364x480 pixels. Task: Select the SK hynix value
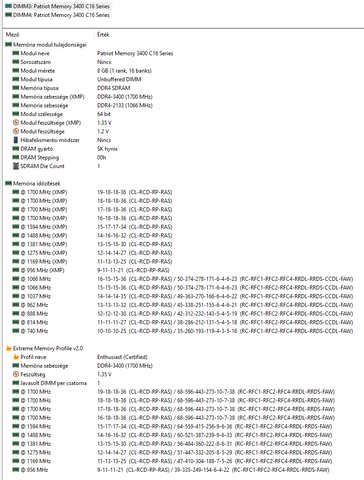[107, 149]
